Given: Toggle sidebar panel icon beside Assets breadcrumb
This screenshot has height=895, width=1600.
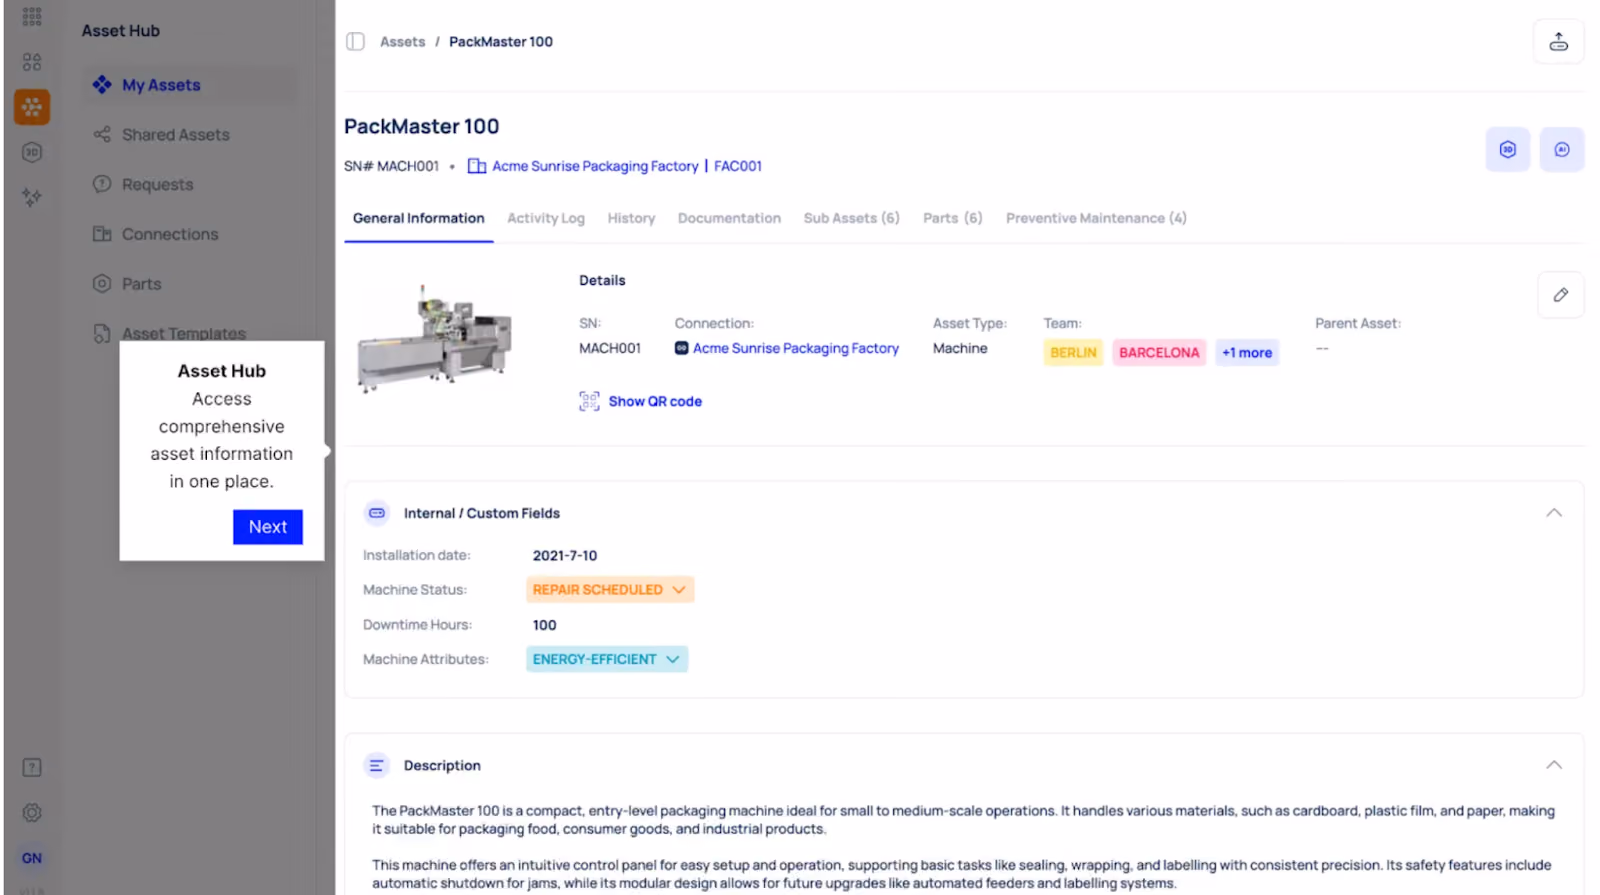Looking at the screenshot, I should [x=355, y=42].
